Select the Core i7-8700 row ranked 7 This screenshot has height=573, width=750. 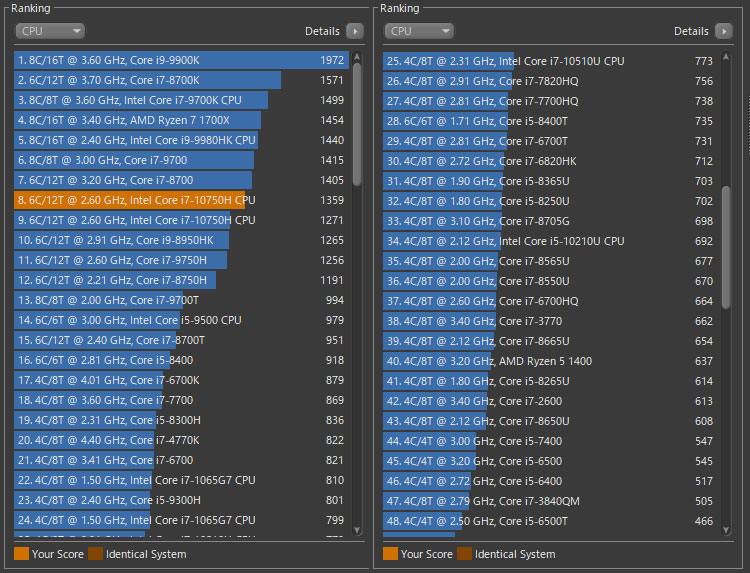(182, 180)
